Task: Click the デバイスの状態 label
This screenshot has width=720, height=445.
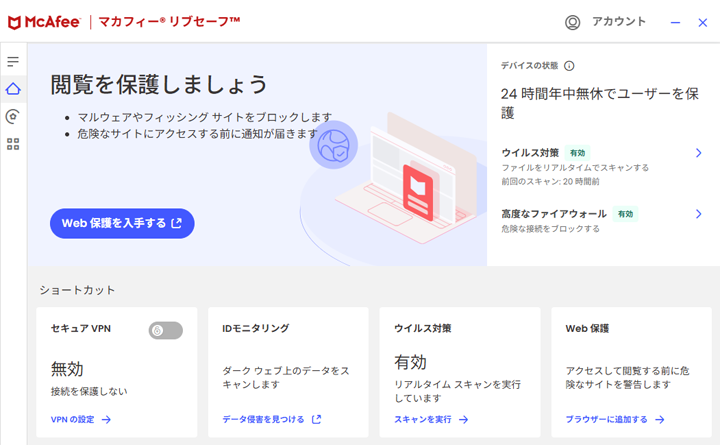Action: [529, 66]
